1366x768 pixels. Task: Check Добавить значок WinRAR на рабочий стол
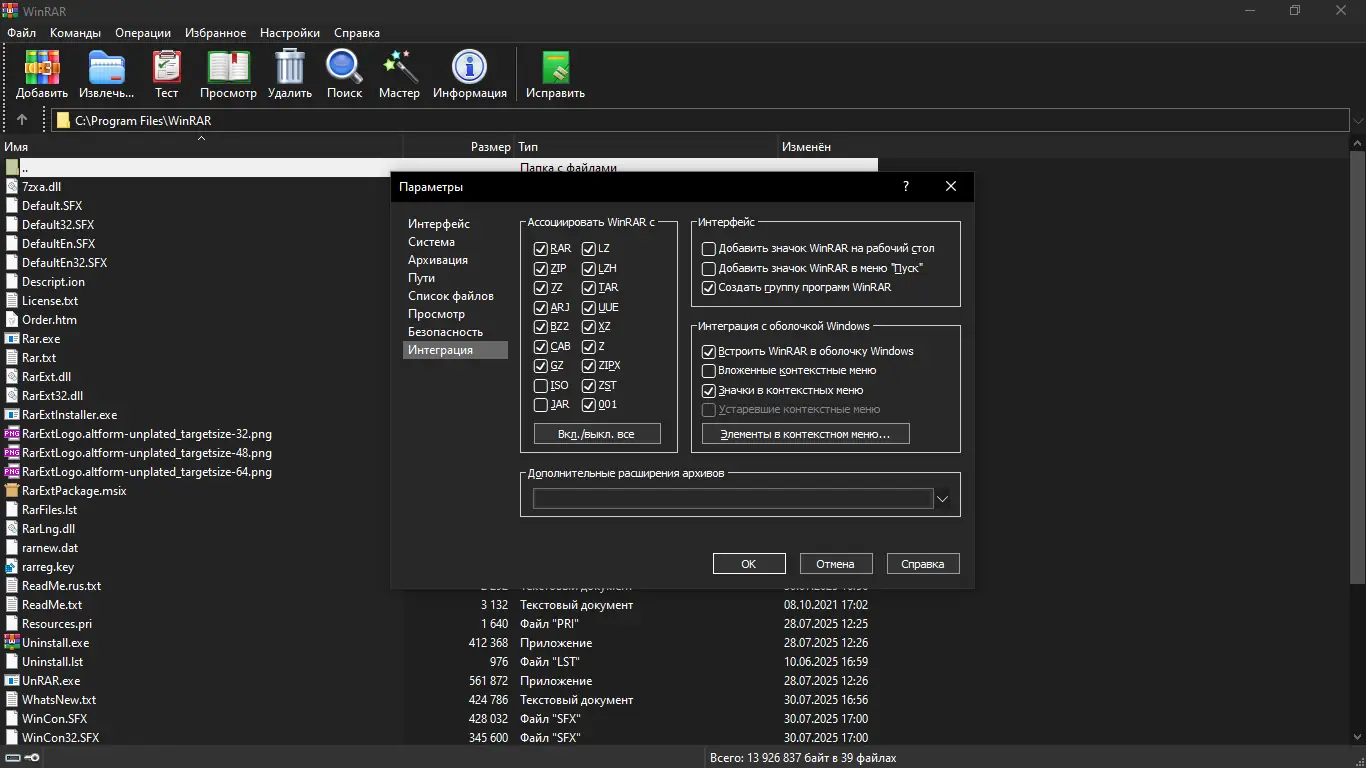coord(709,249)
